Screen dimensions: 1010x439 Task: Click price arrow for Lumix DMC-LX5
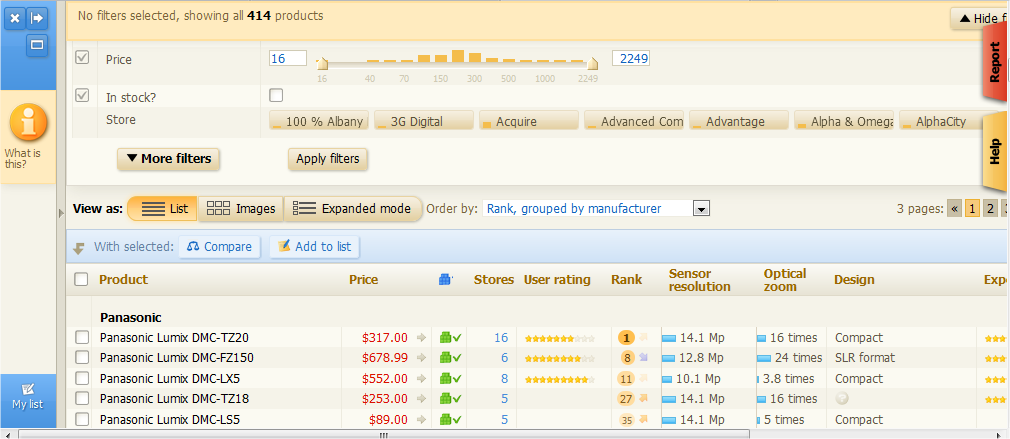coord(421,378)
